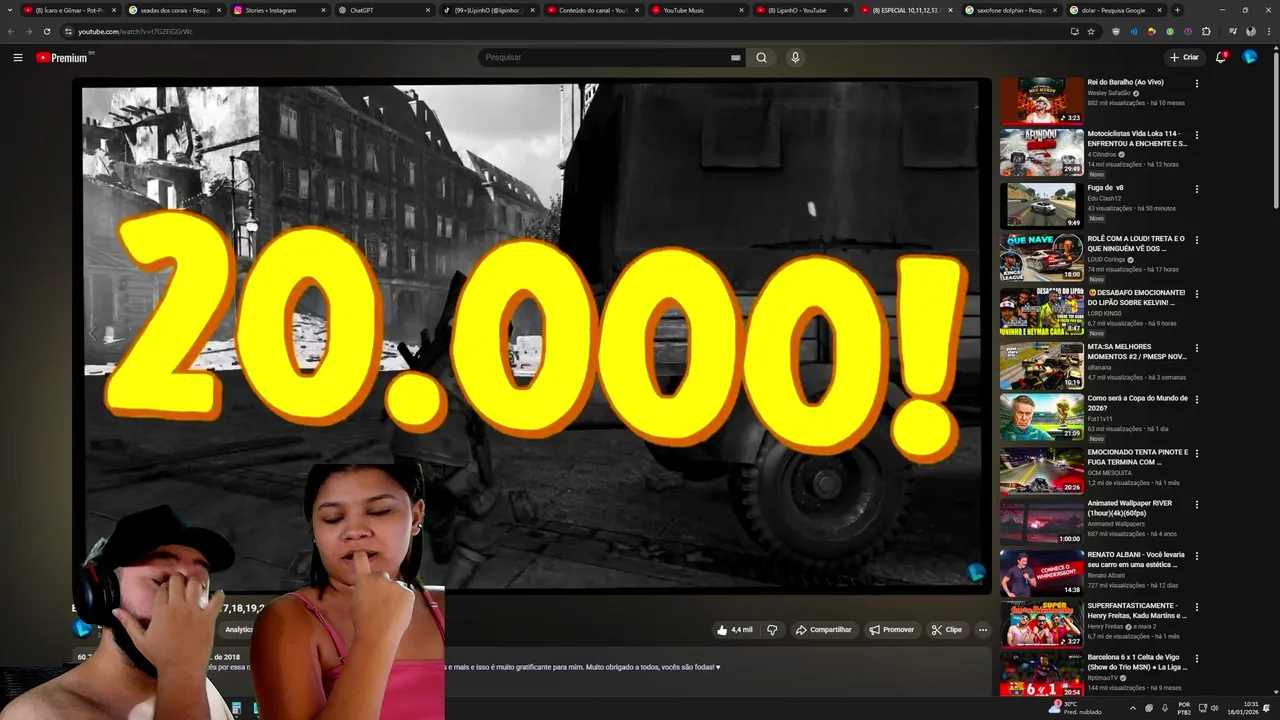Open YouTube notifications bell
This screenshot has height=720, width=1280.
(1221, 57)
